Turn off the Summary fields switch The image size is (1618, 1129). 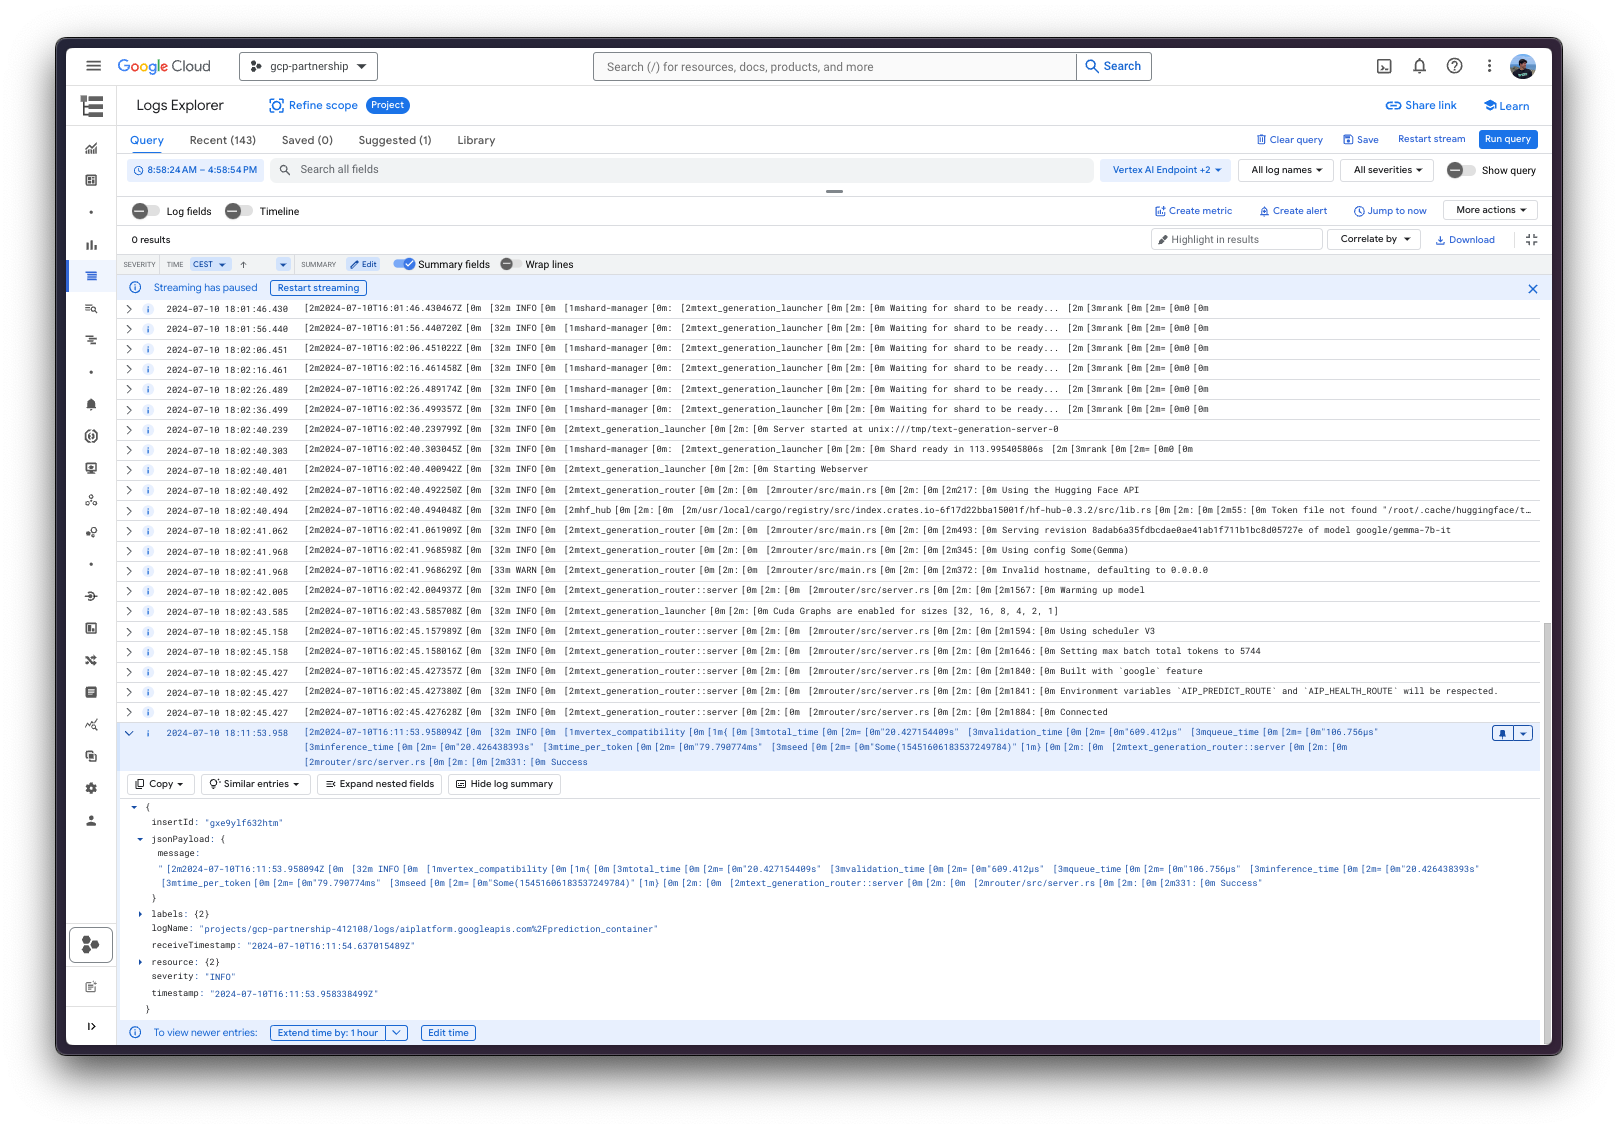(404, 265)
